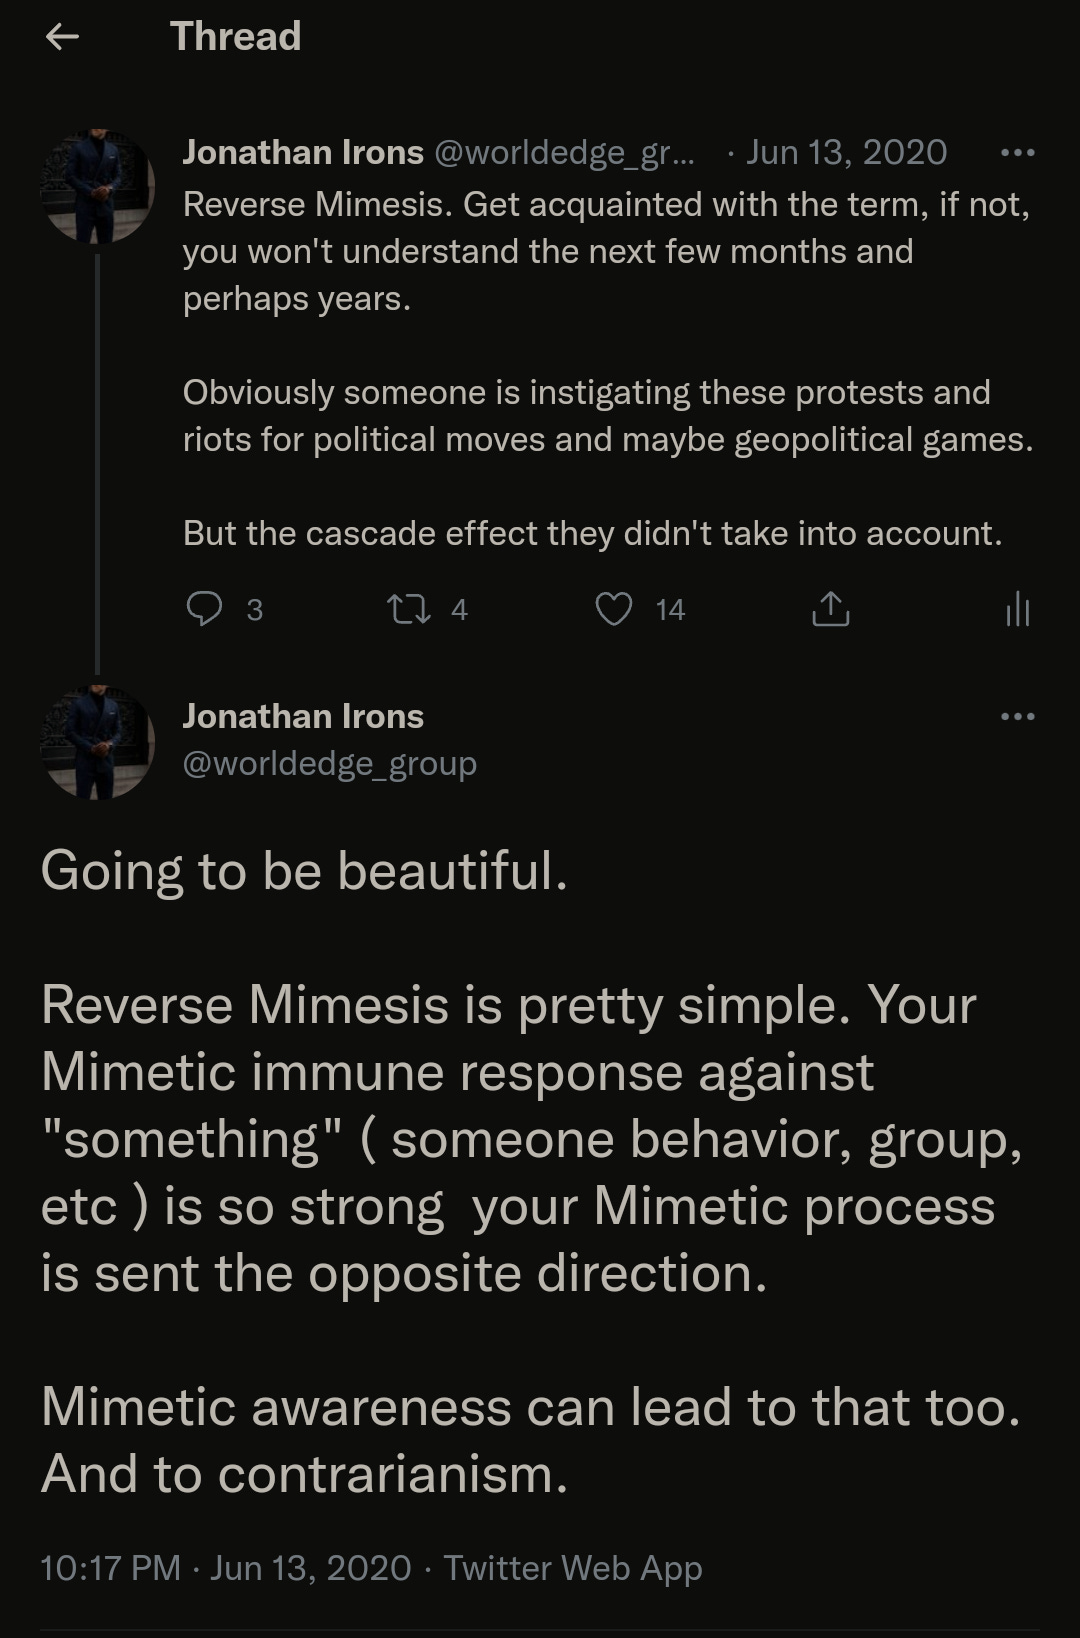Open the share menu on the first tweet

tap(830, 609)
